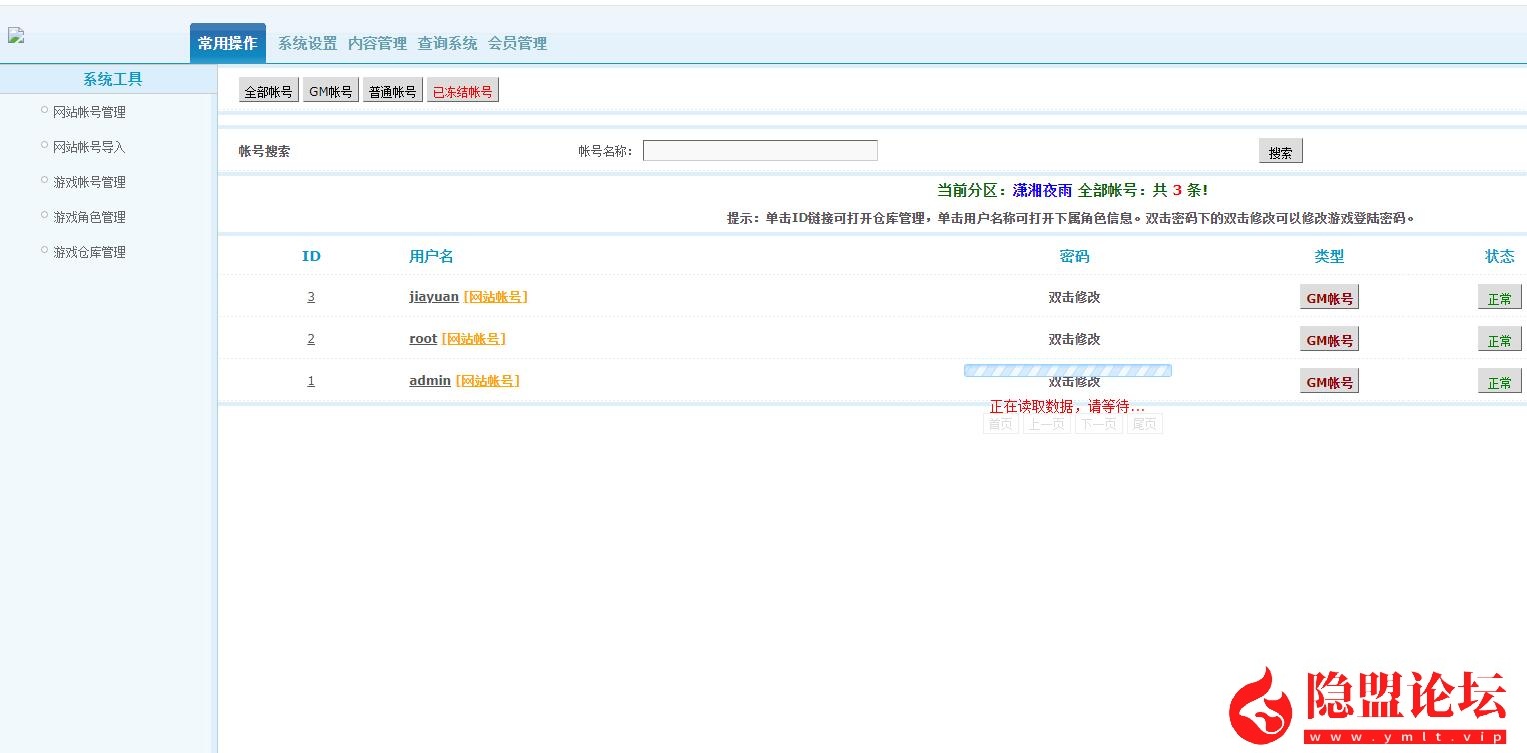Screen dimensions: 1527x753
Task: Open ID 1 warehouse link
Action: 311,381
